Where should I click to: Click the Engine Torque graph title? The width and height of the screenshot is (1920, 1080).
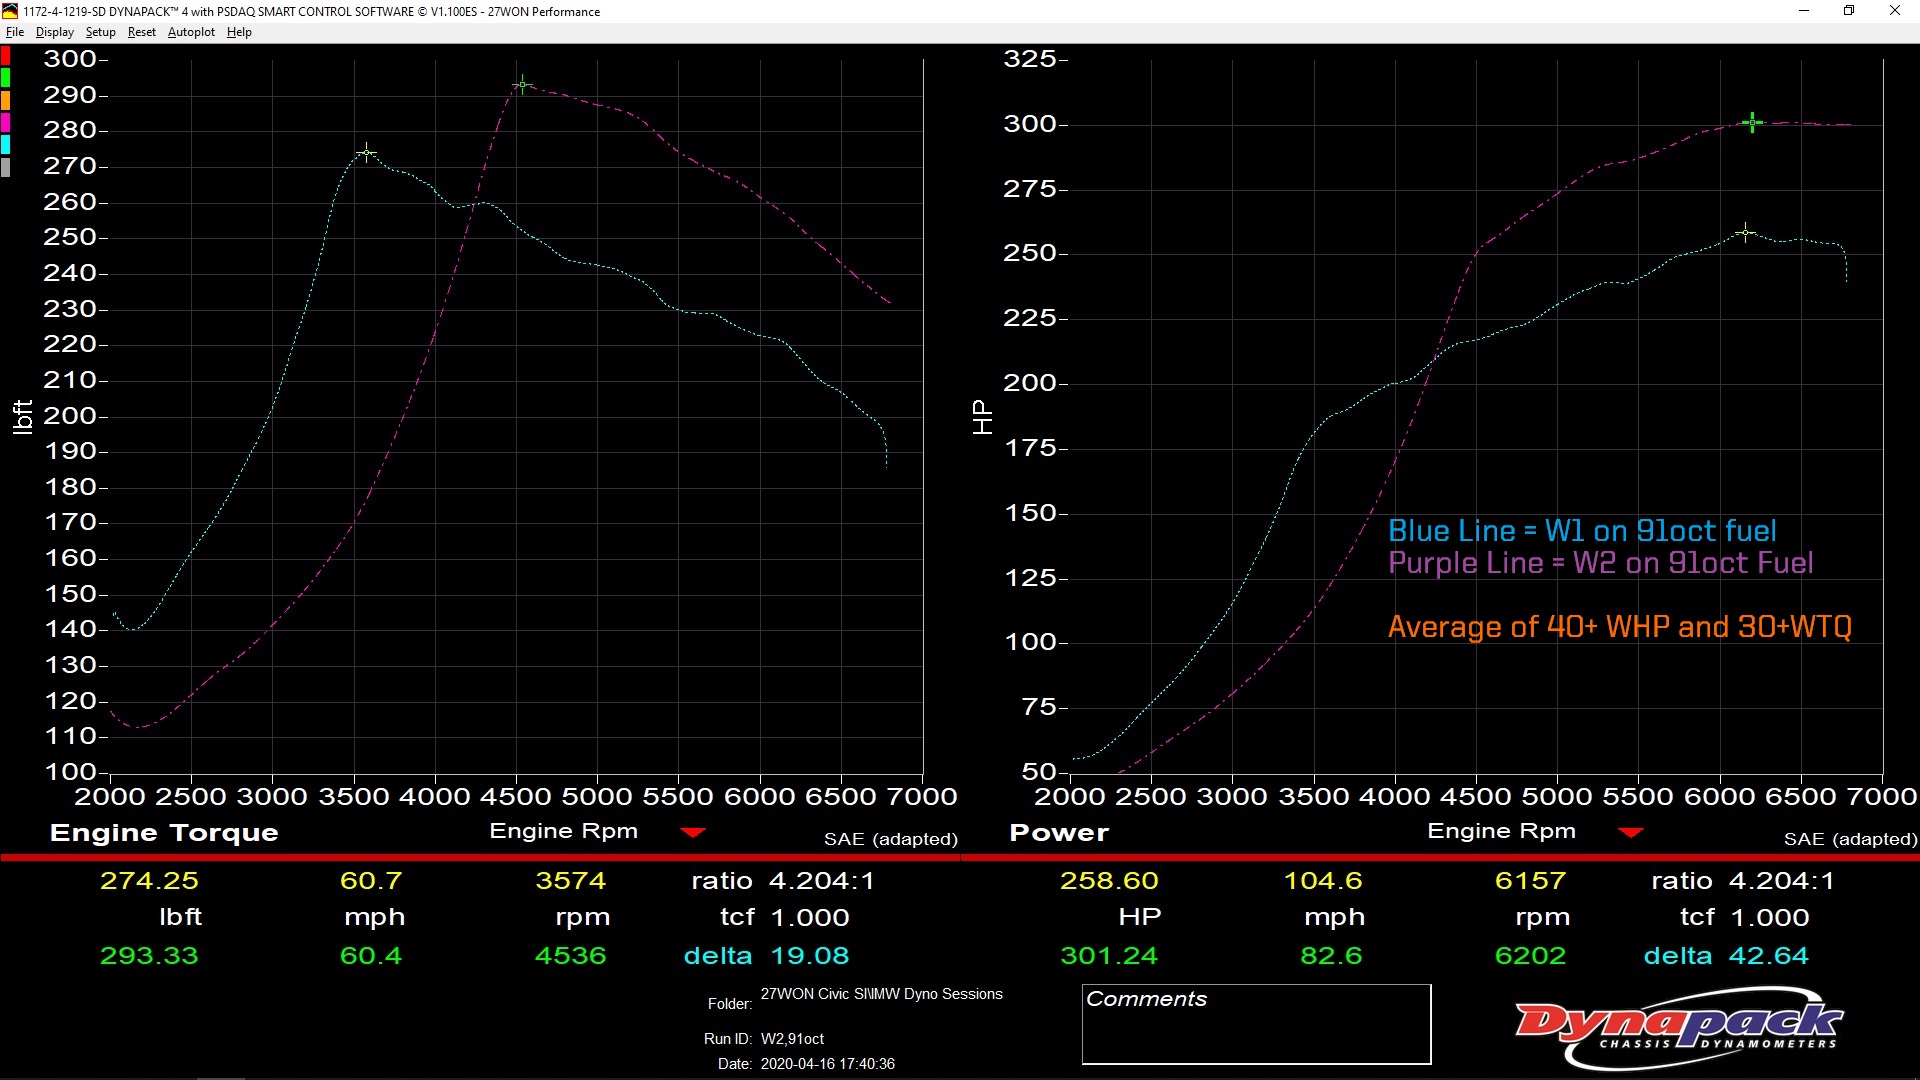164,833
